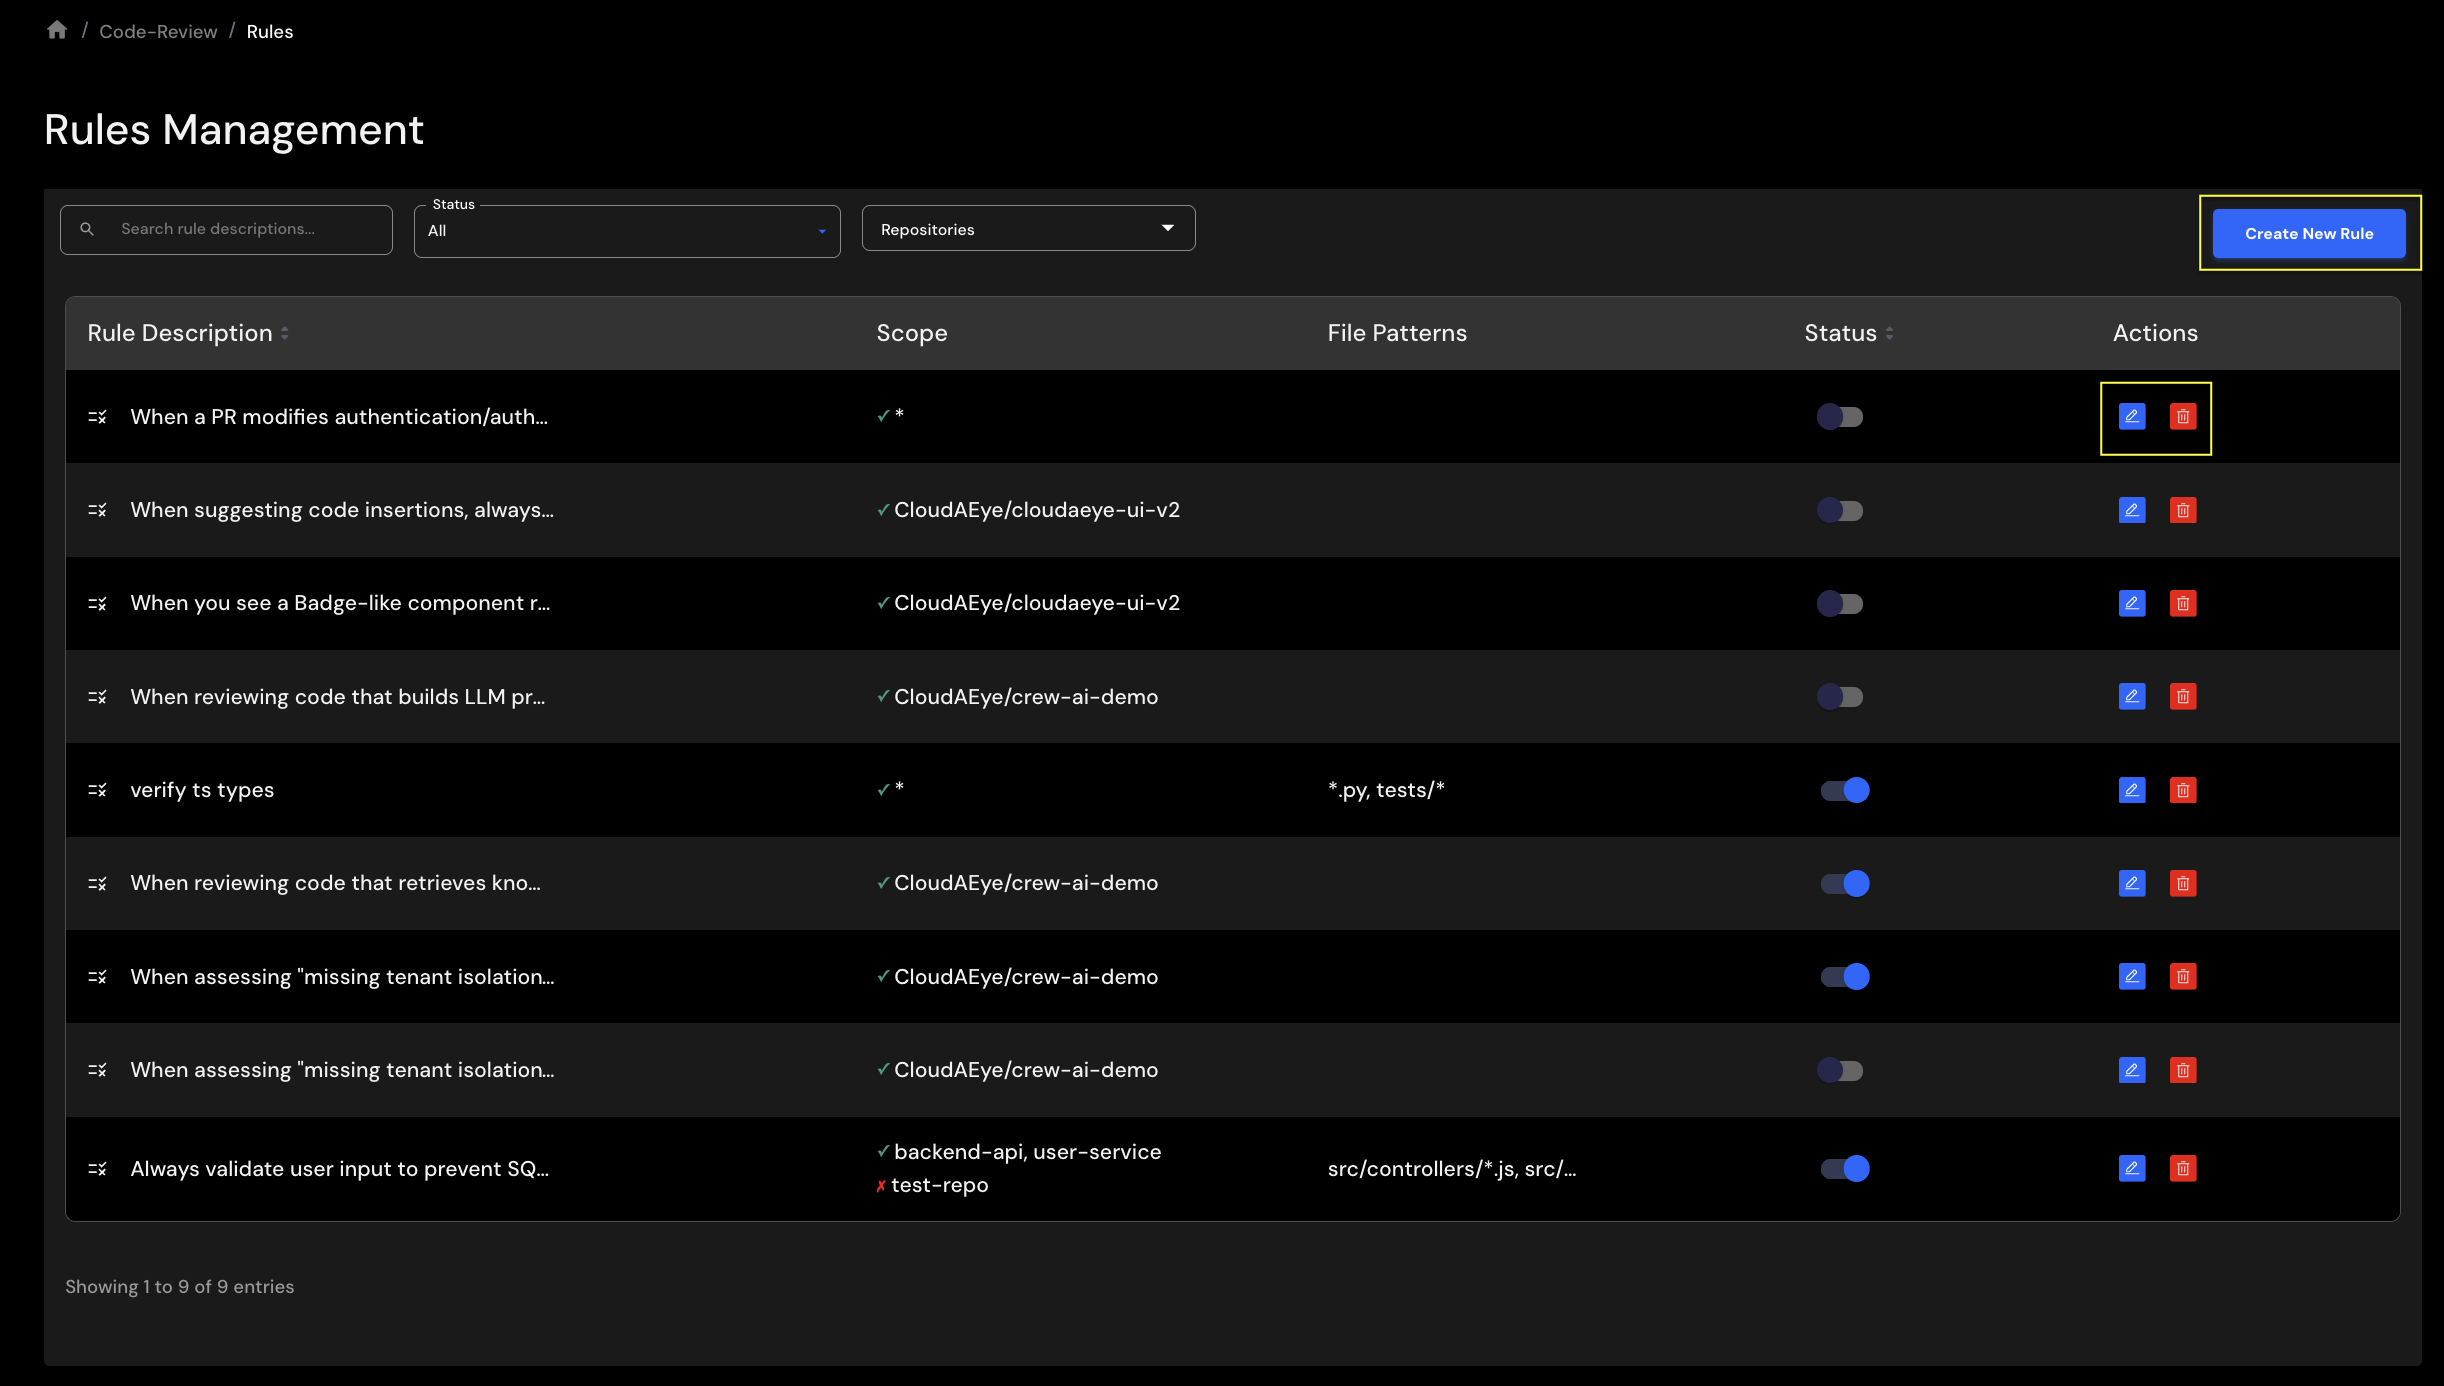Sort the table by Status column
The image size is (2444, 1386).
click(x=1848, y=333)
